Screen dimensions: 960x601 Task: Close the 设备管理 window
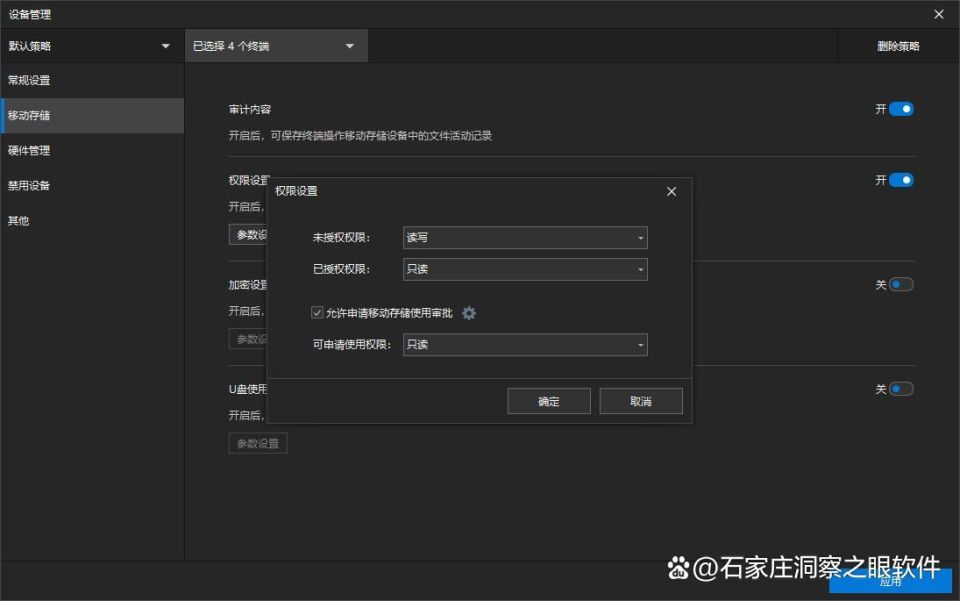pos(939,14)
